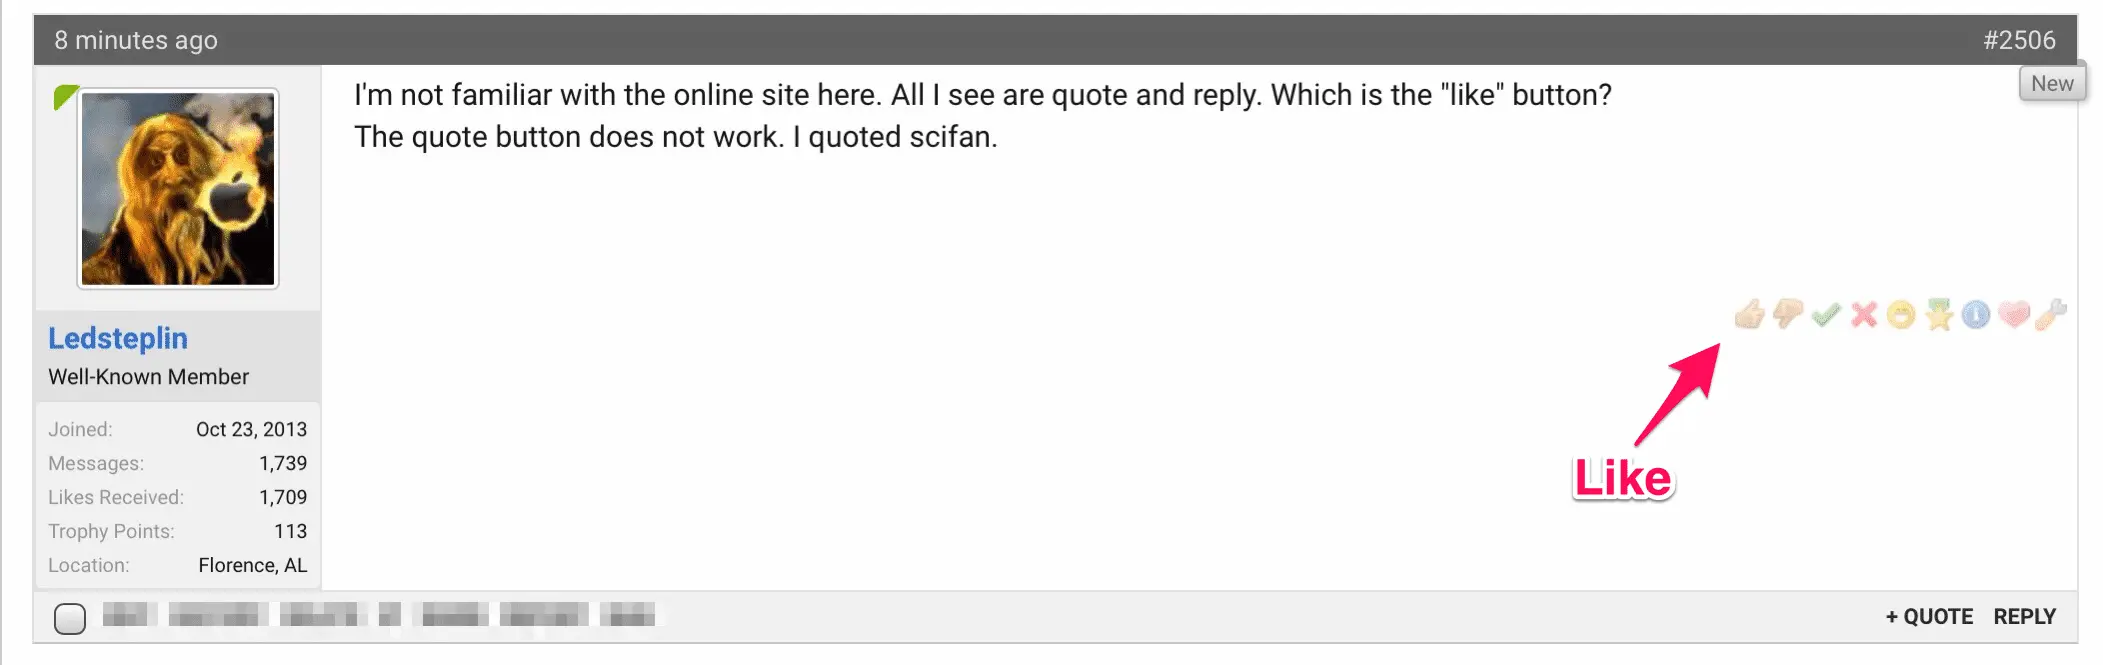This screenshot has width=2103, height=665.
Task: Click the yellow smiley Funny rating icon
Action: pyautogui.click(x=1901, y=316)
